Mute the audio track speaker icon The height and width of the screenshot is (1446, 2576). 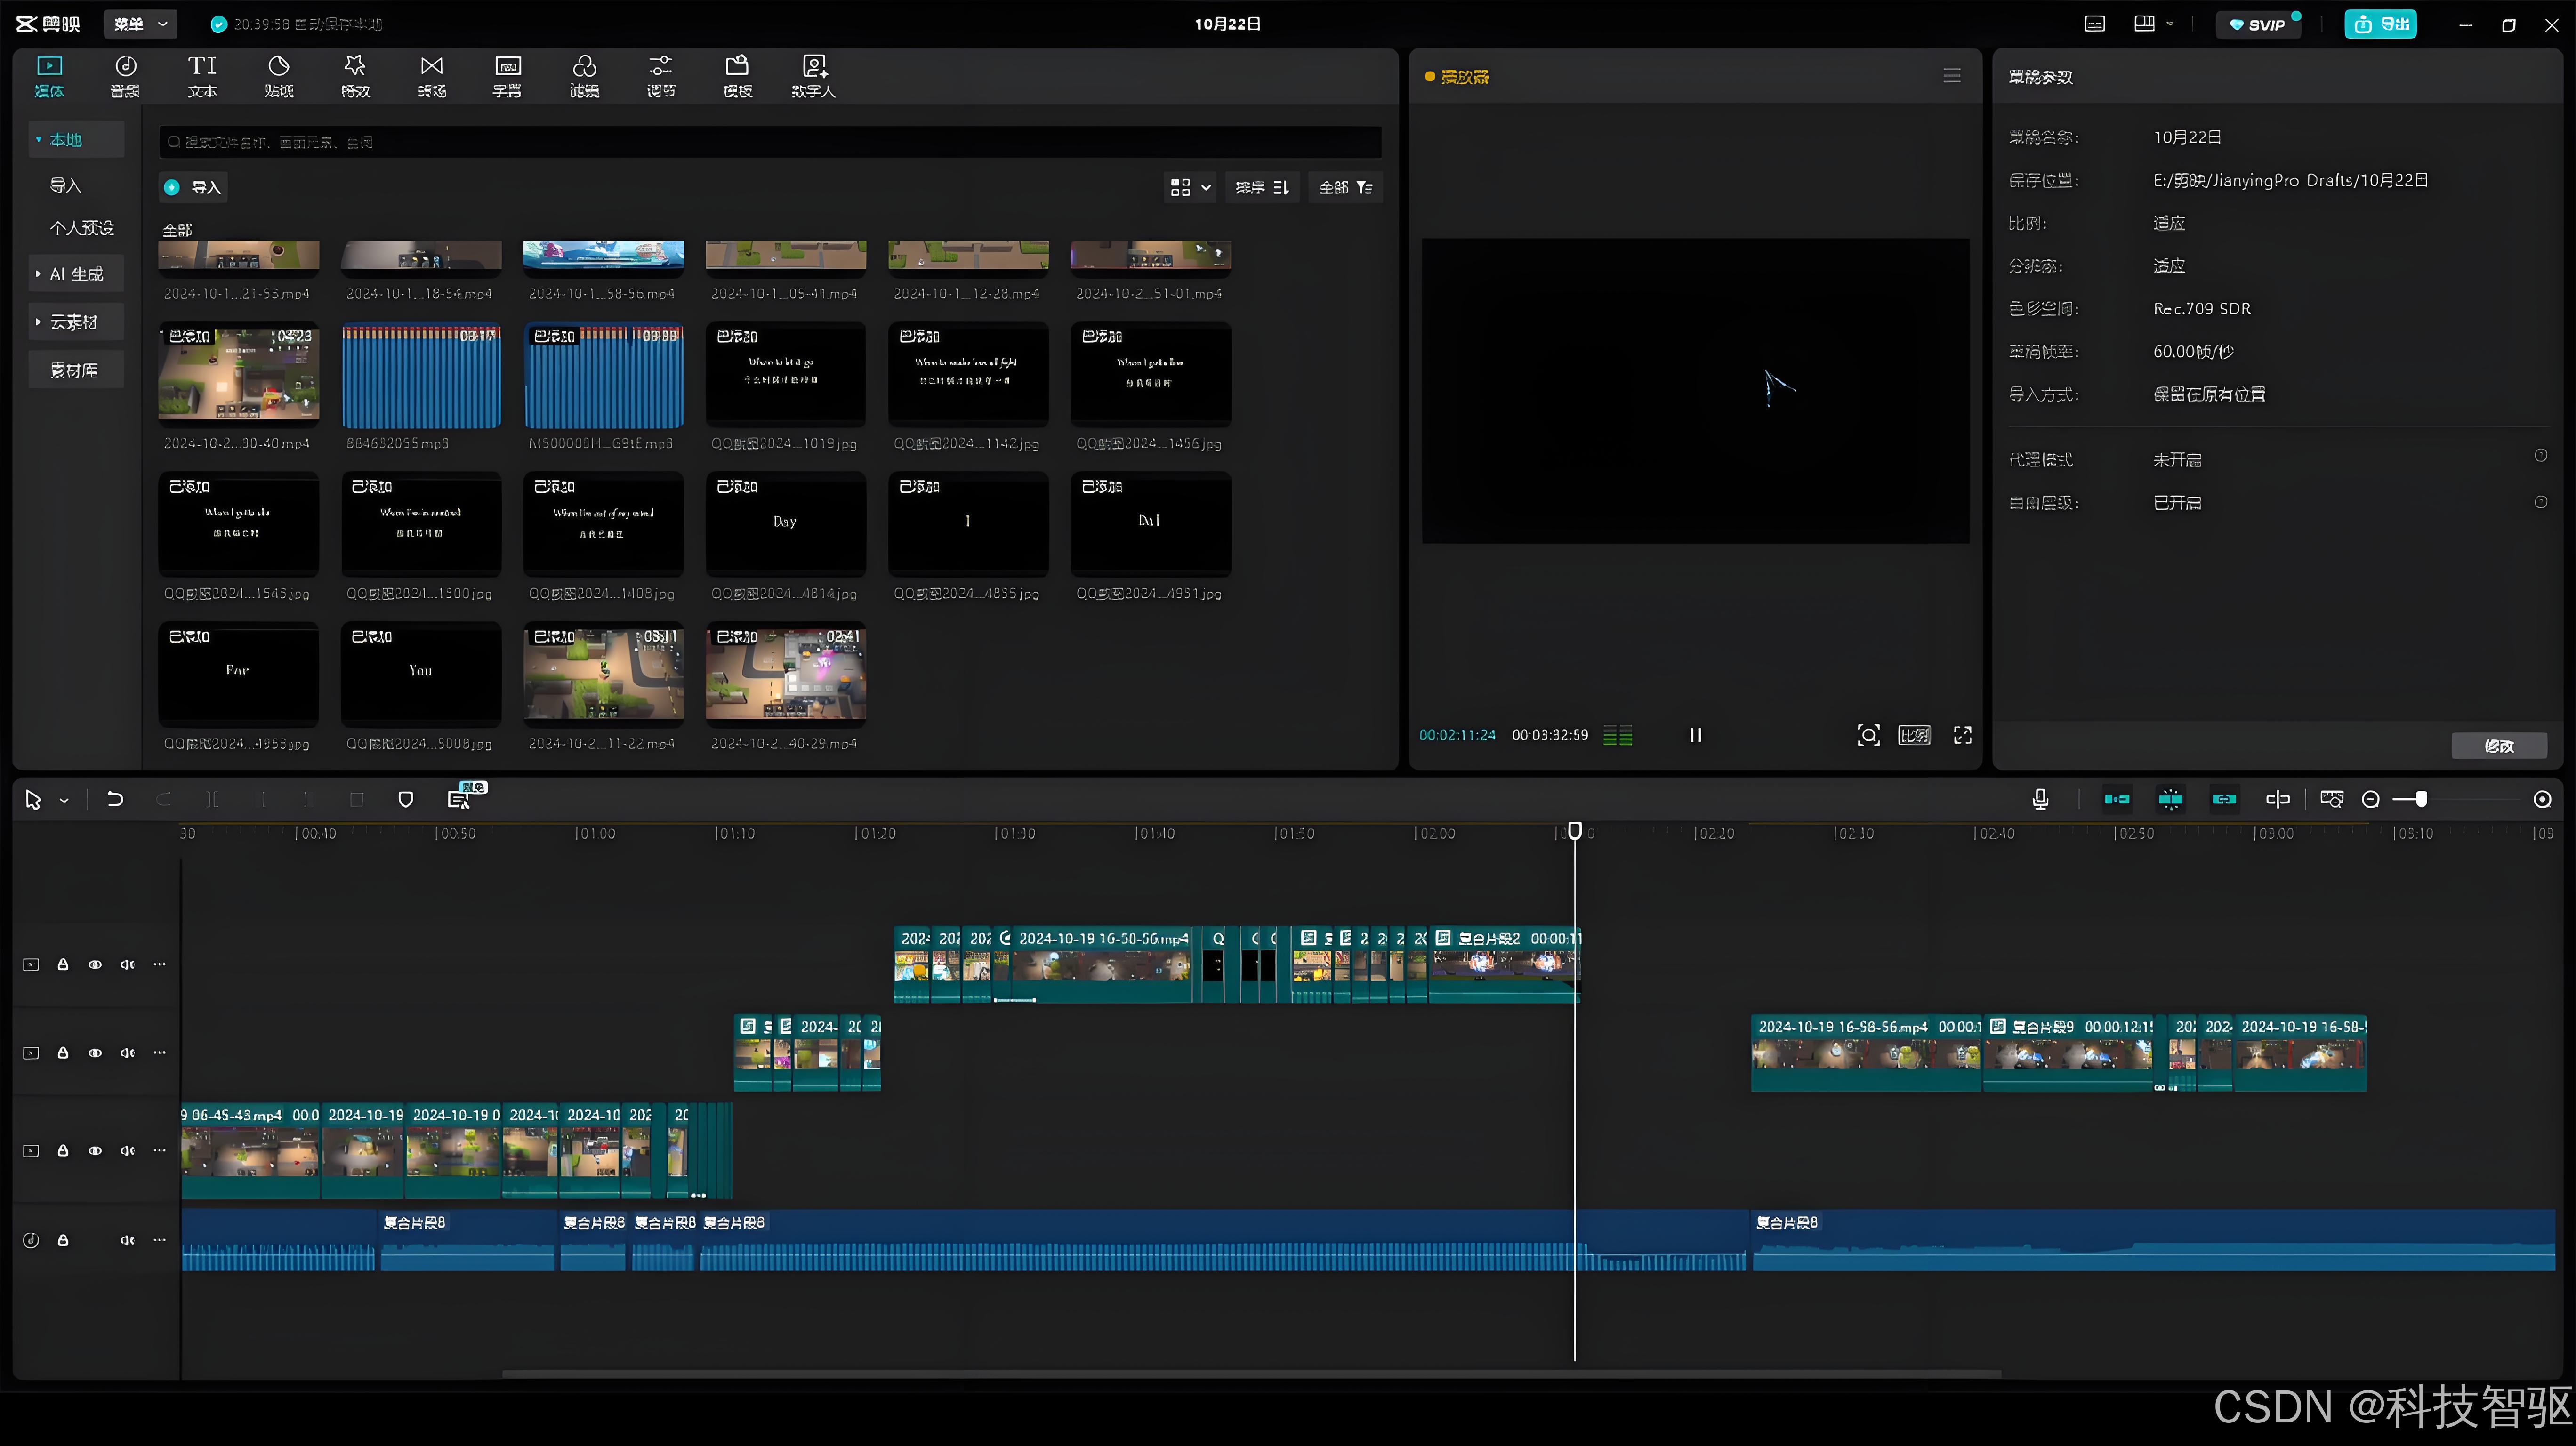pos(127,1240)
